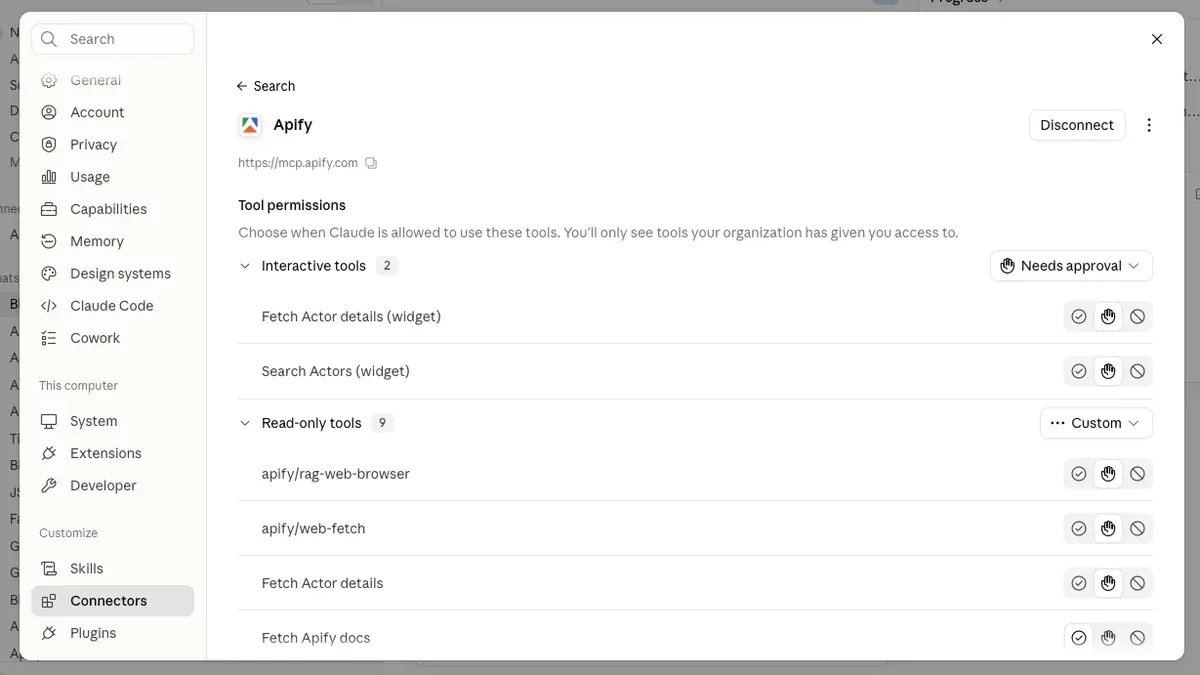Screen dimensions: 1200x675
Task: Click the Connectors grid icon
Action: click(49, 601)
